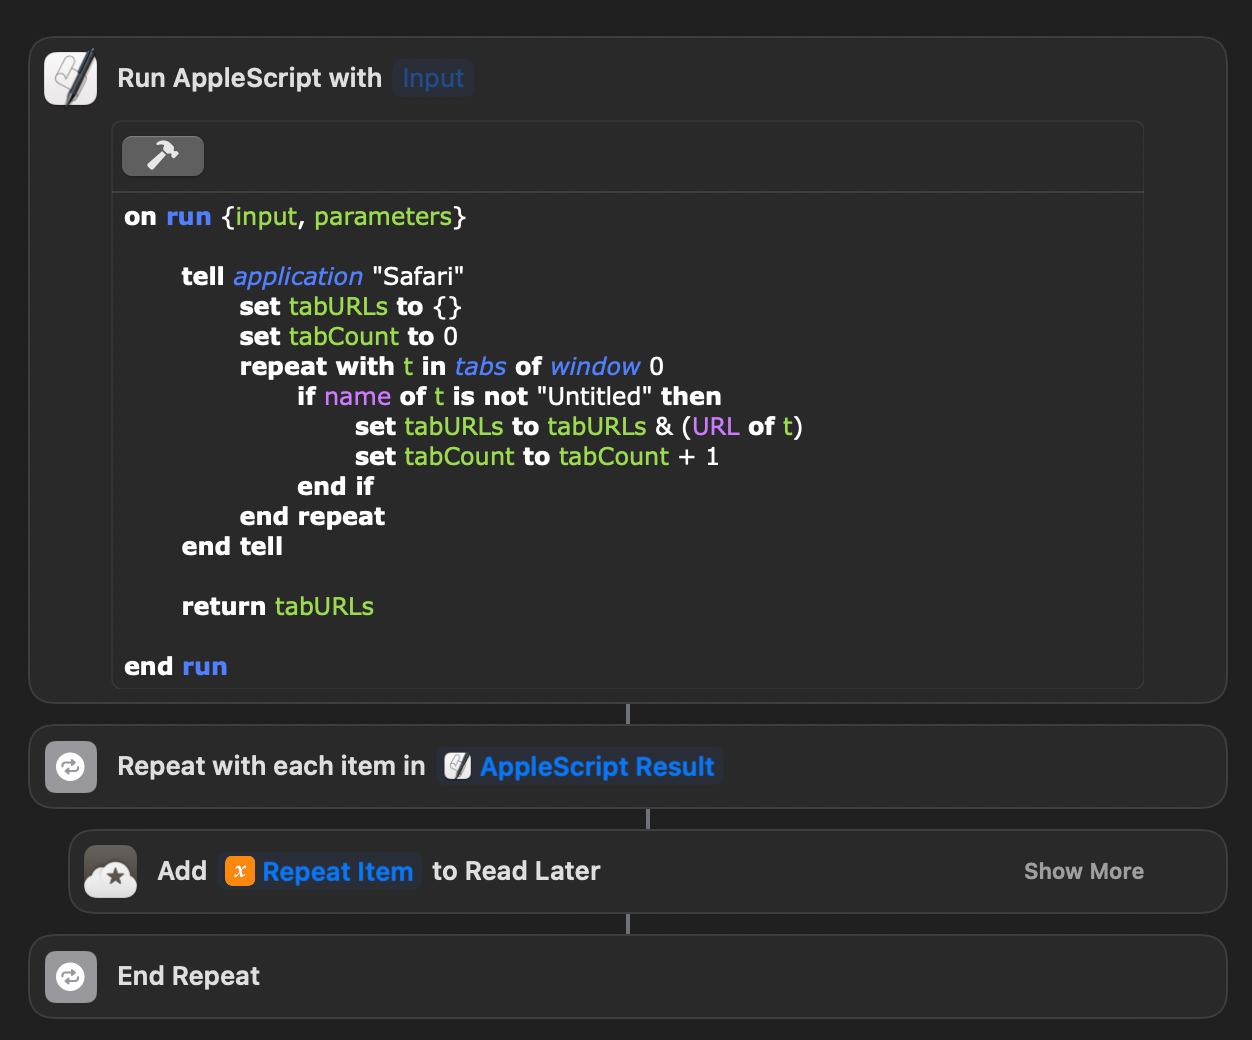Click the small AppleScript icon in result token
Viewport: 1252px width, 1040px height.
tap(458, 767)
